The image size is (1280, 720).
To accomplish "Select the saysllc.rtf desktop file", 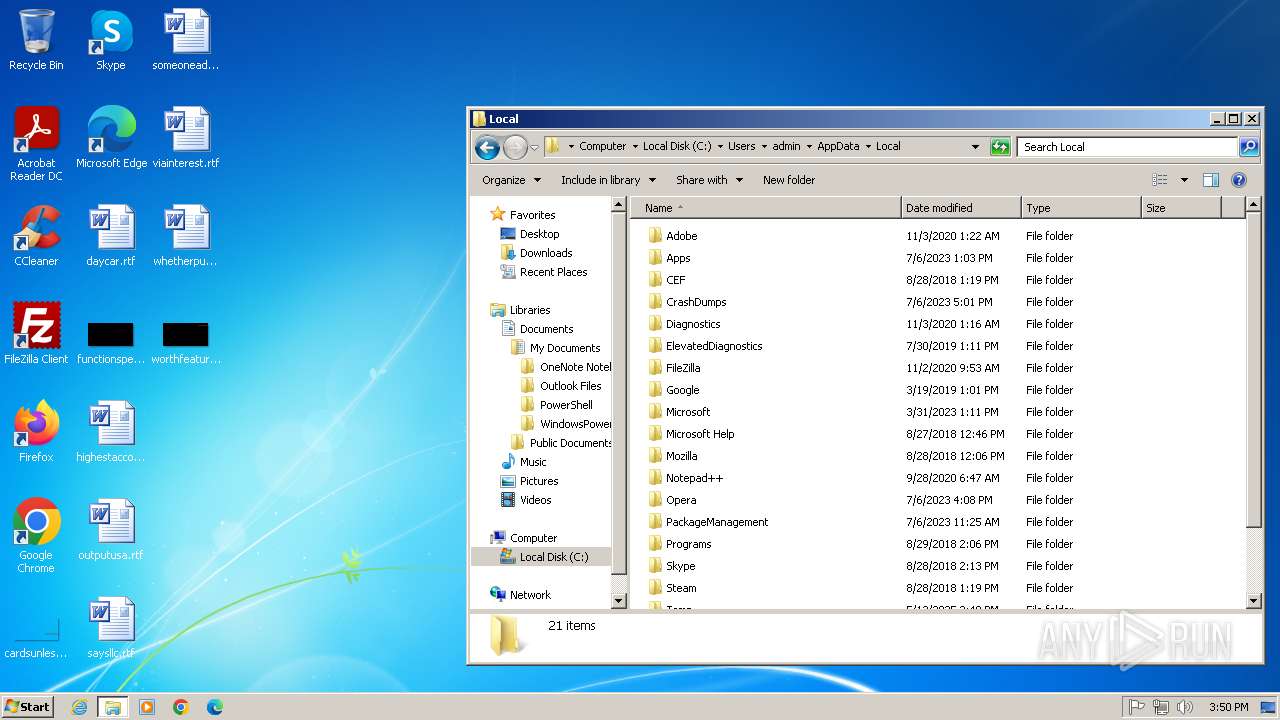I will point(110,628).
